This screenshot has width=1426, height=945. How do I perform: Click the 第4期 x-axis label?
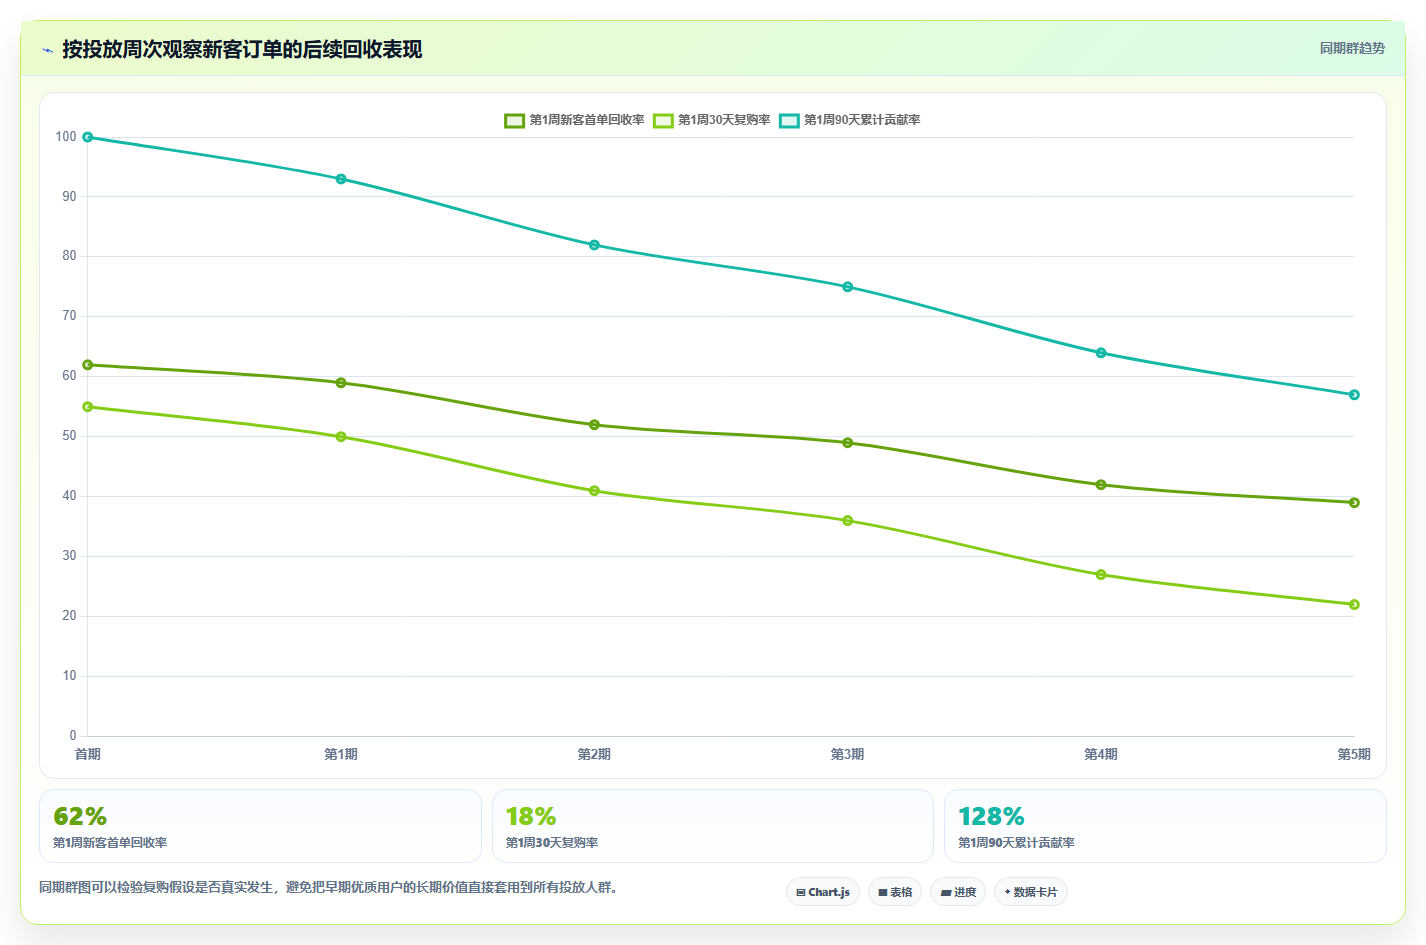click(x=1101, y=754)
